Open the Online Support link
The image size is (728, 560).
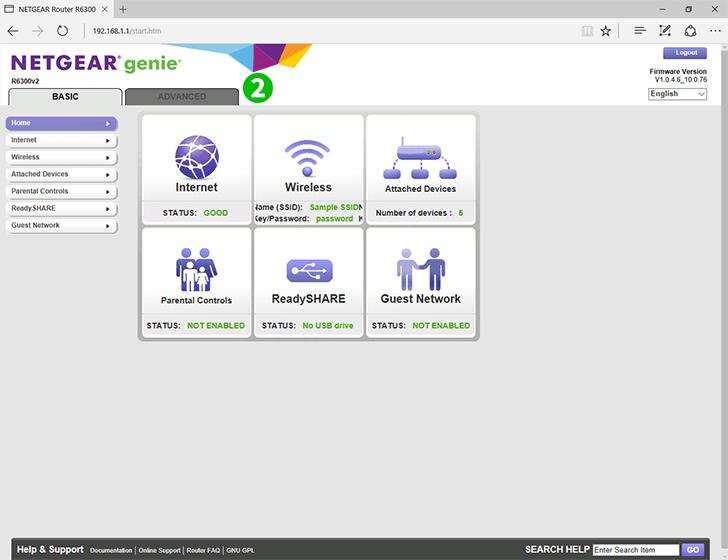tap(159, 550)
